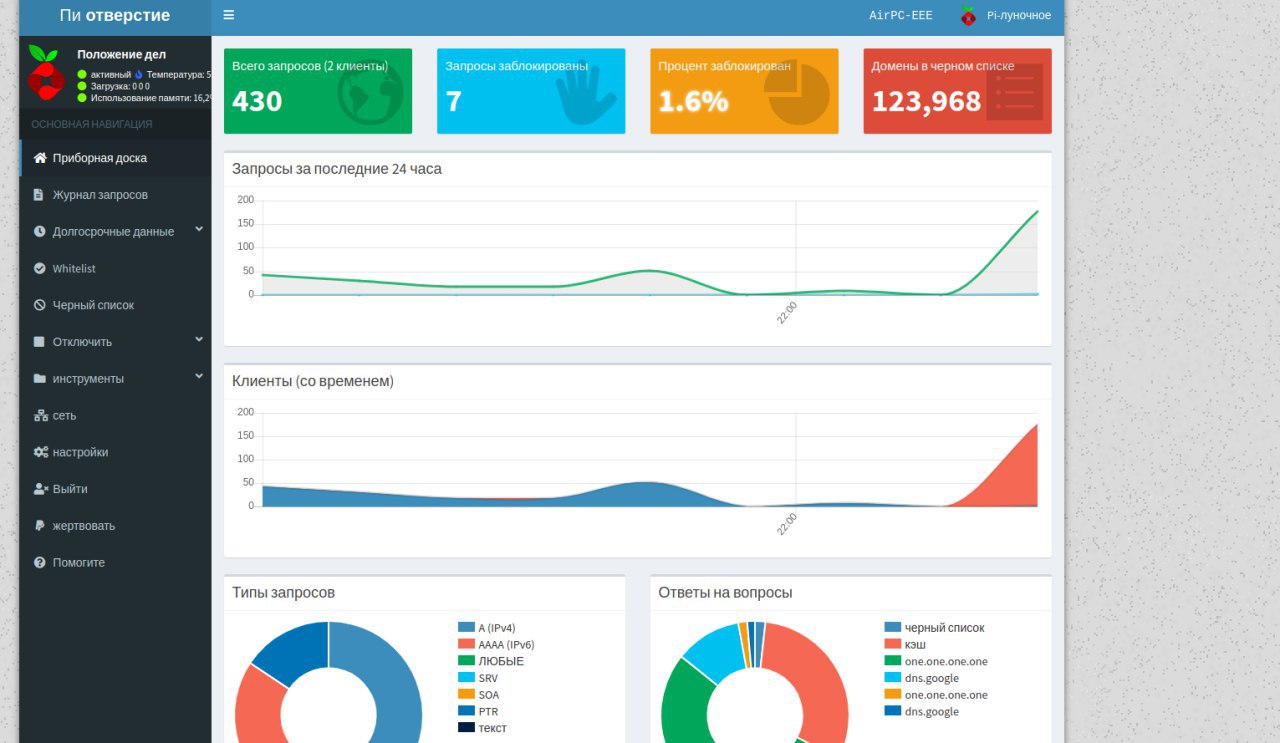
Task: Toggle A (IPv4) legend swatch
Action: 466,627
